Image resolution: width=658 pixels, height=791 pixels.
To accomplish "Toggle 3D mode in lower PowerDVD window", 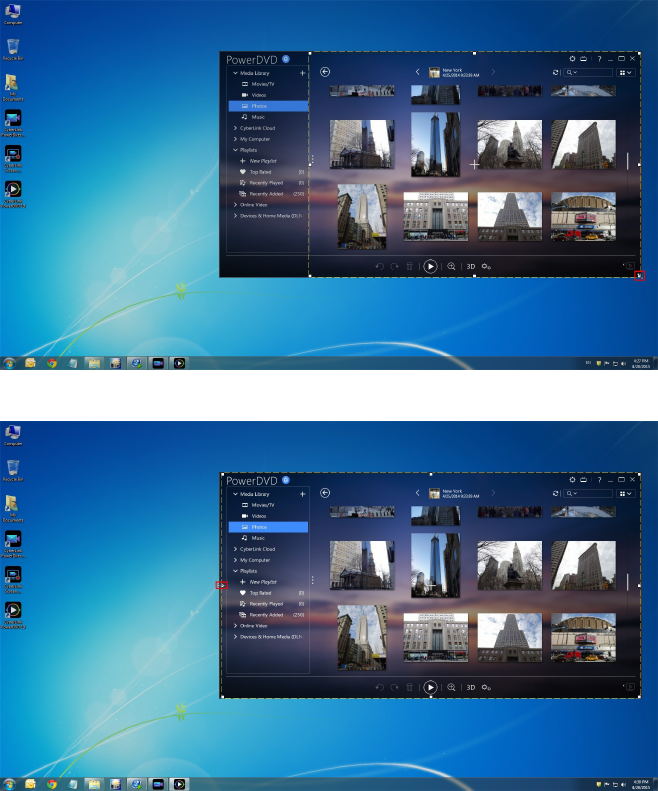I will [x=470, y=687].
